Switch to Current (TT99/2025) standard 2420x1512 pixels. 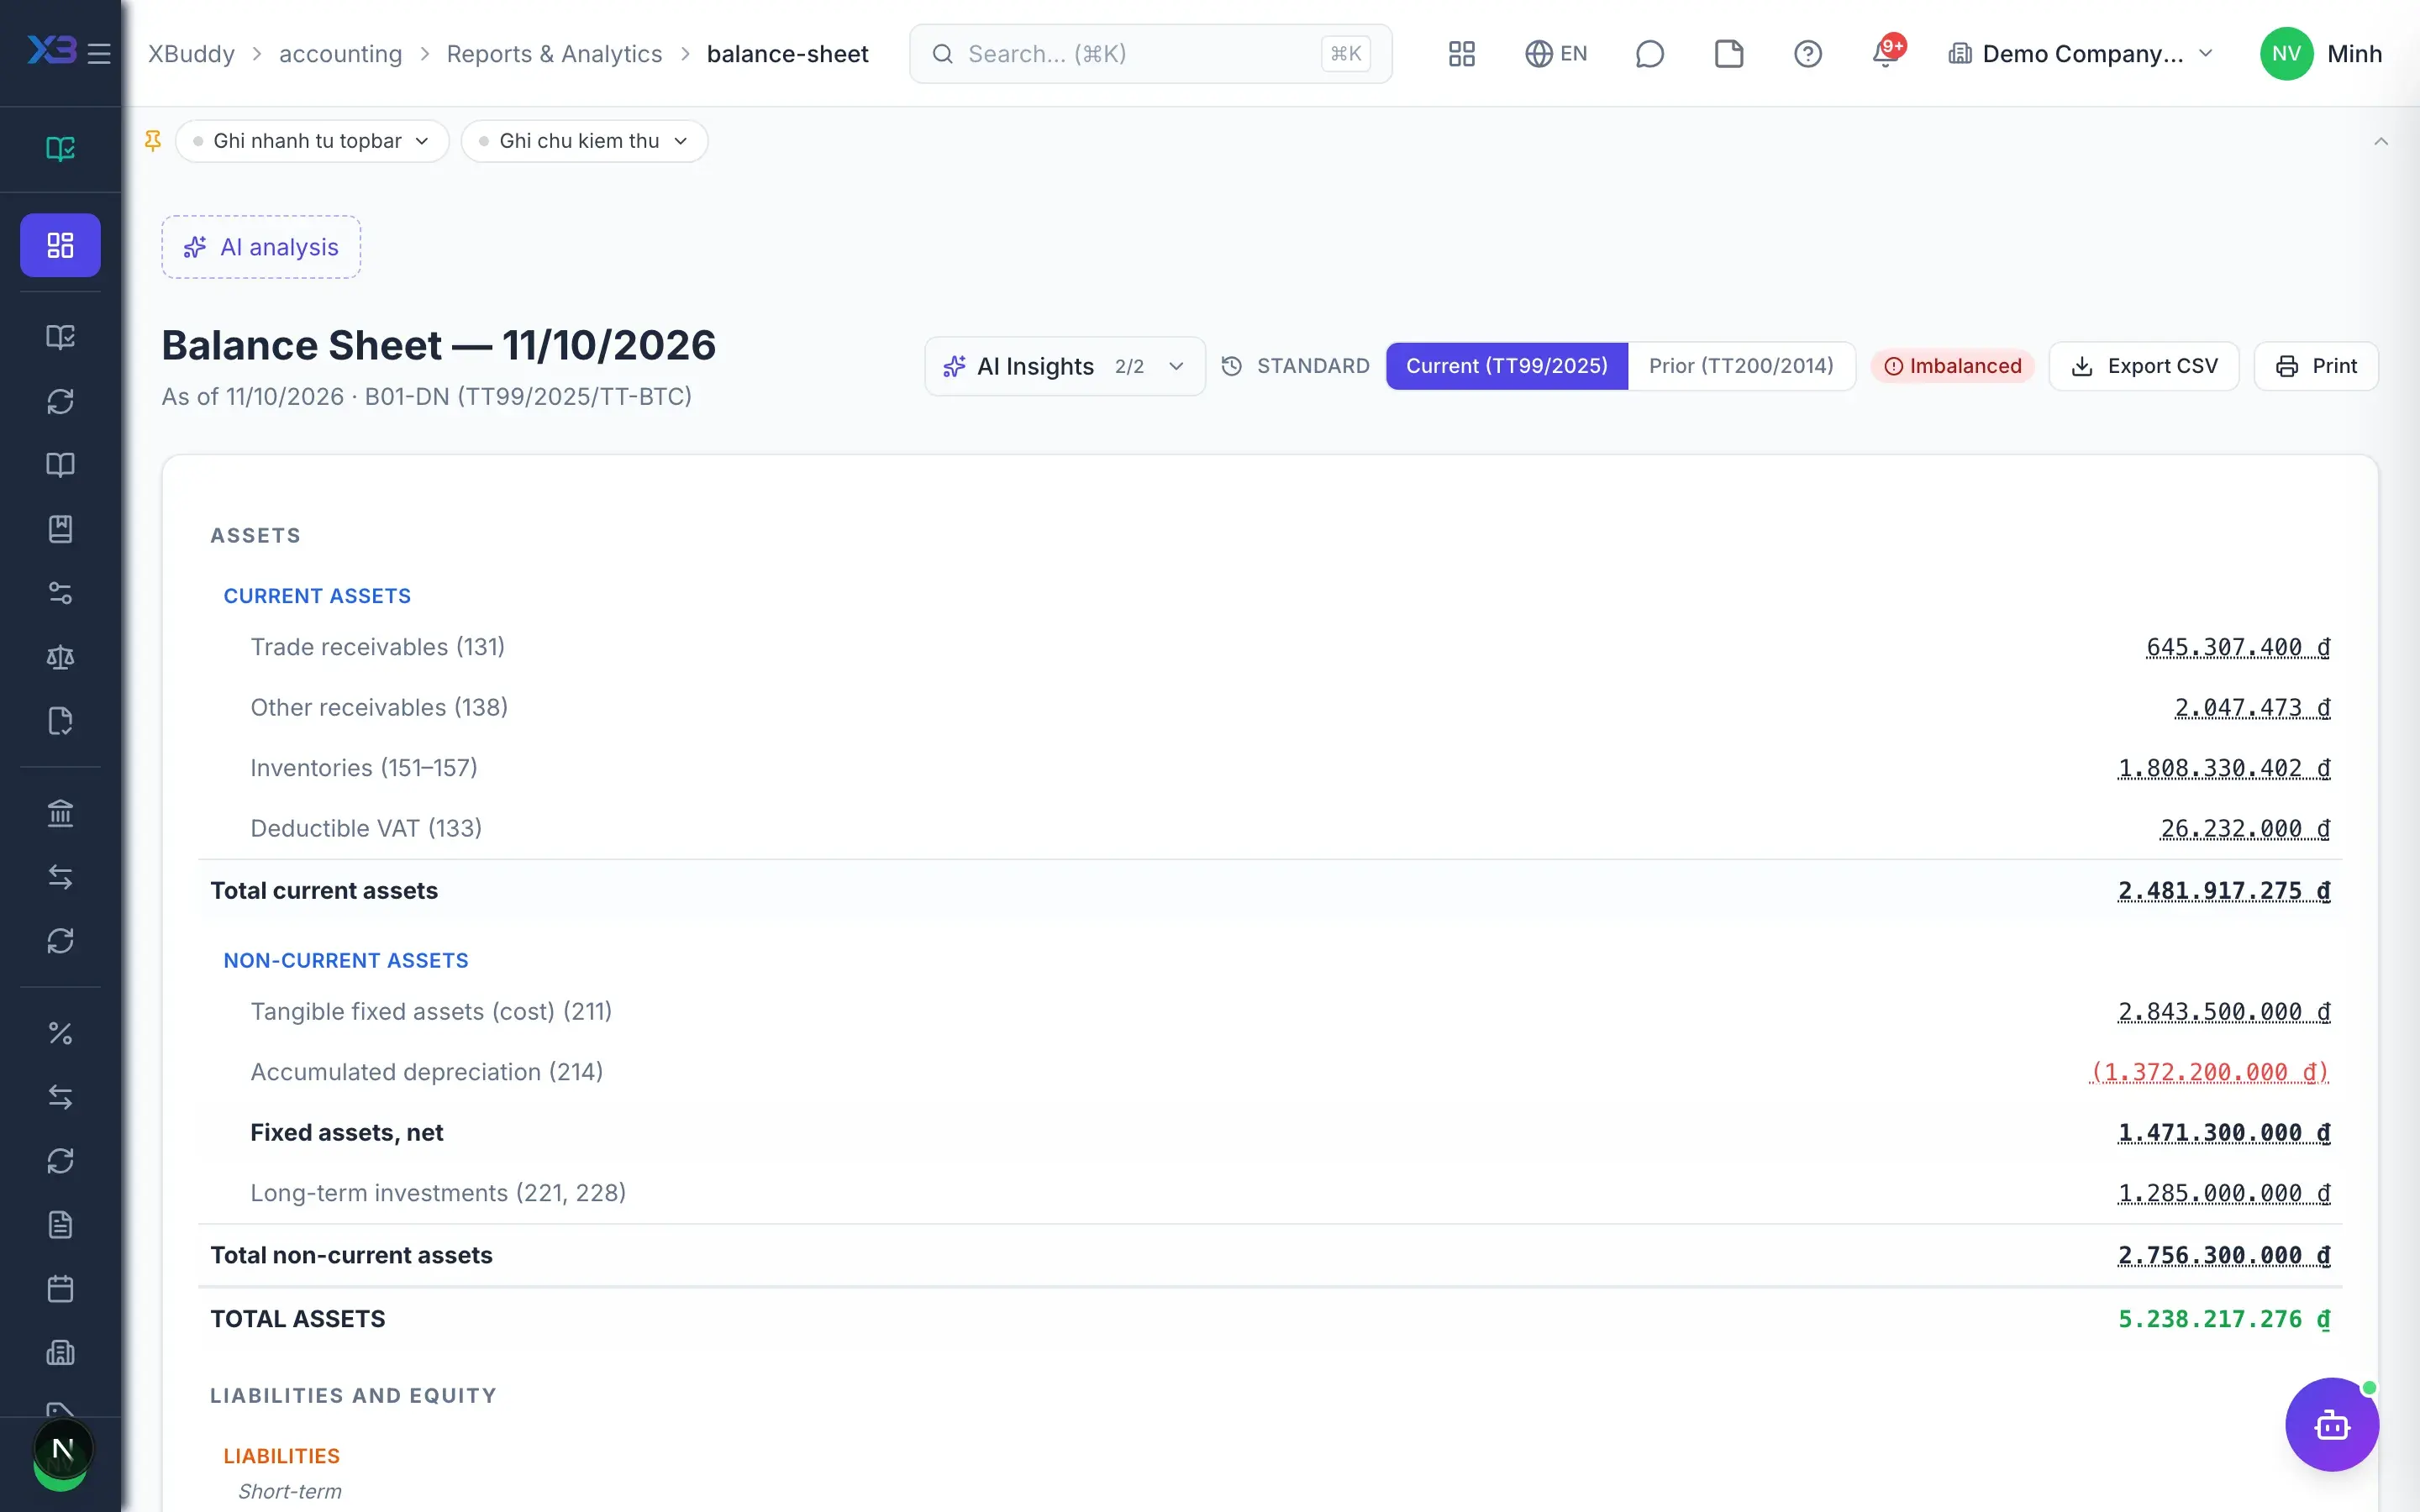click(x=1506, y=366)
